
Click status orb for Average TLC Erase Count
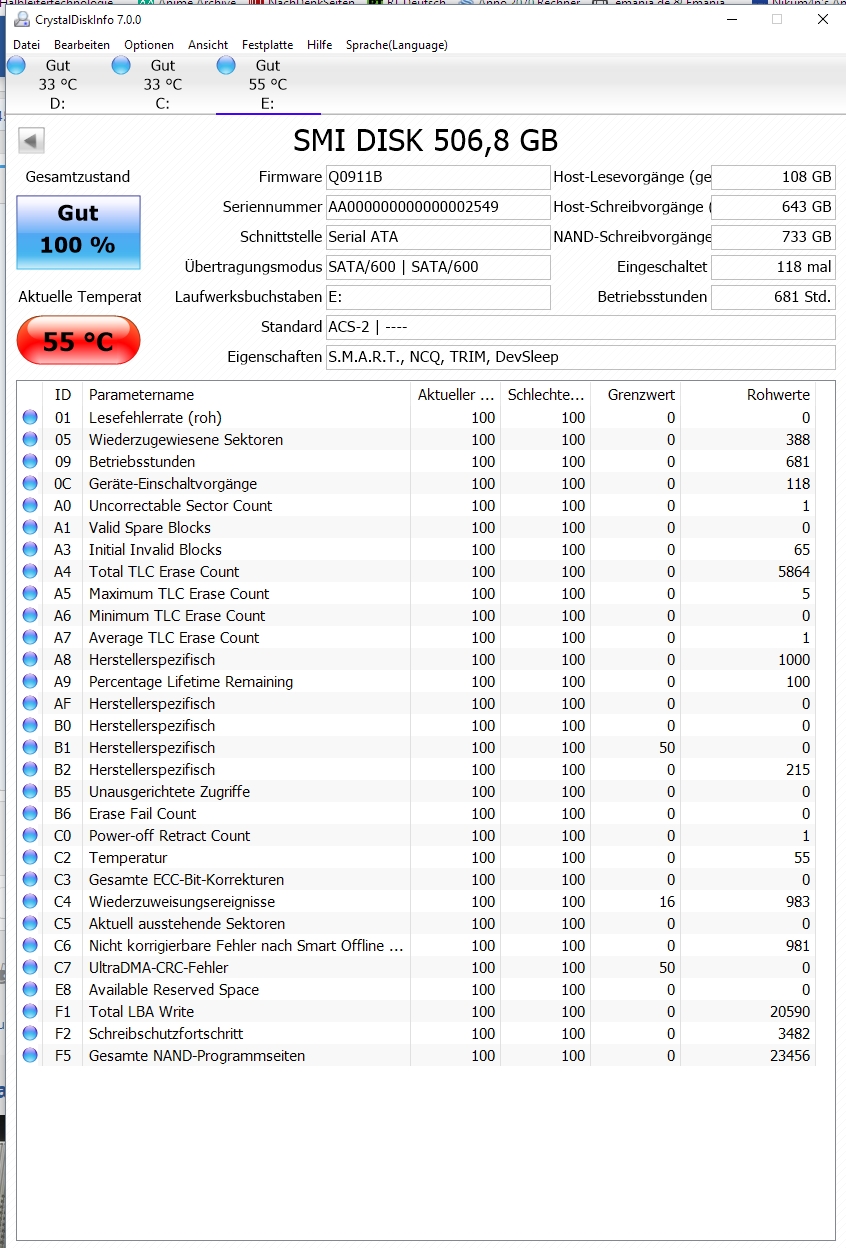[x=30, y=638]
